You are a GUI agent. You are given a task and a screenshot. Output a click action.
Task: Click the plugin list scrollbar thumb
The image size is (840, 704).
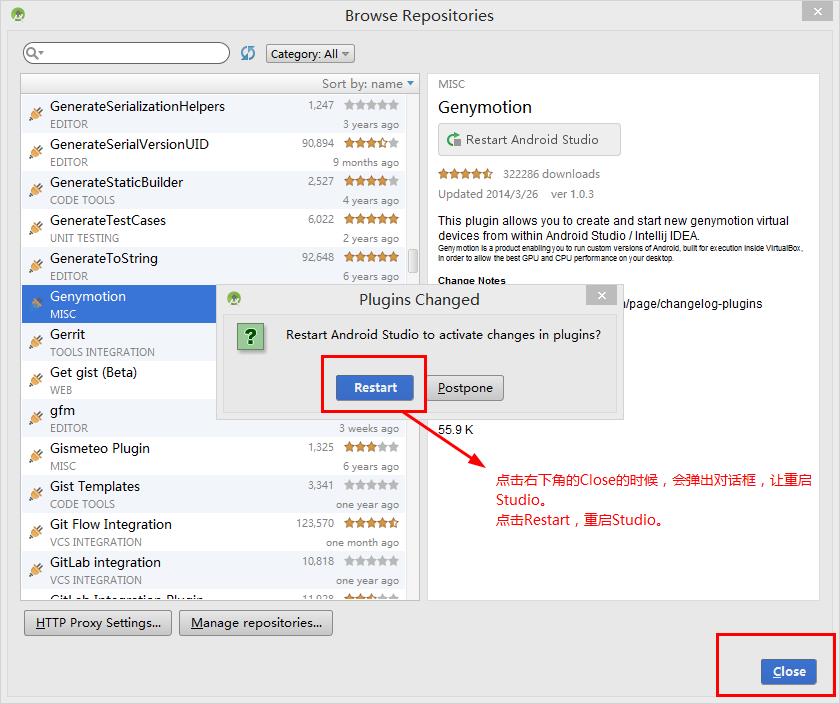click(412, 261)
